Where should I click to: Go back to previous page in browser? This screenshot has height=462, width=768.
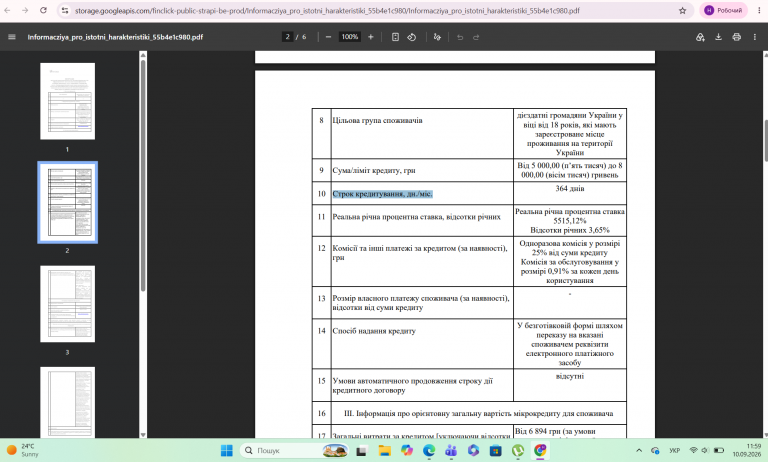[x=7, y=10]
